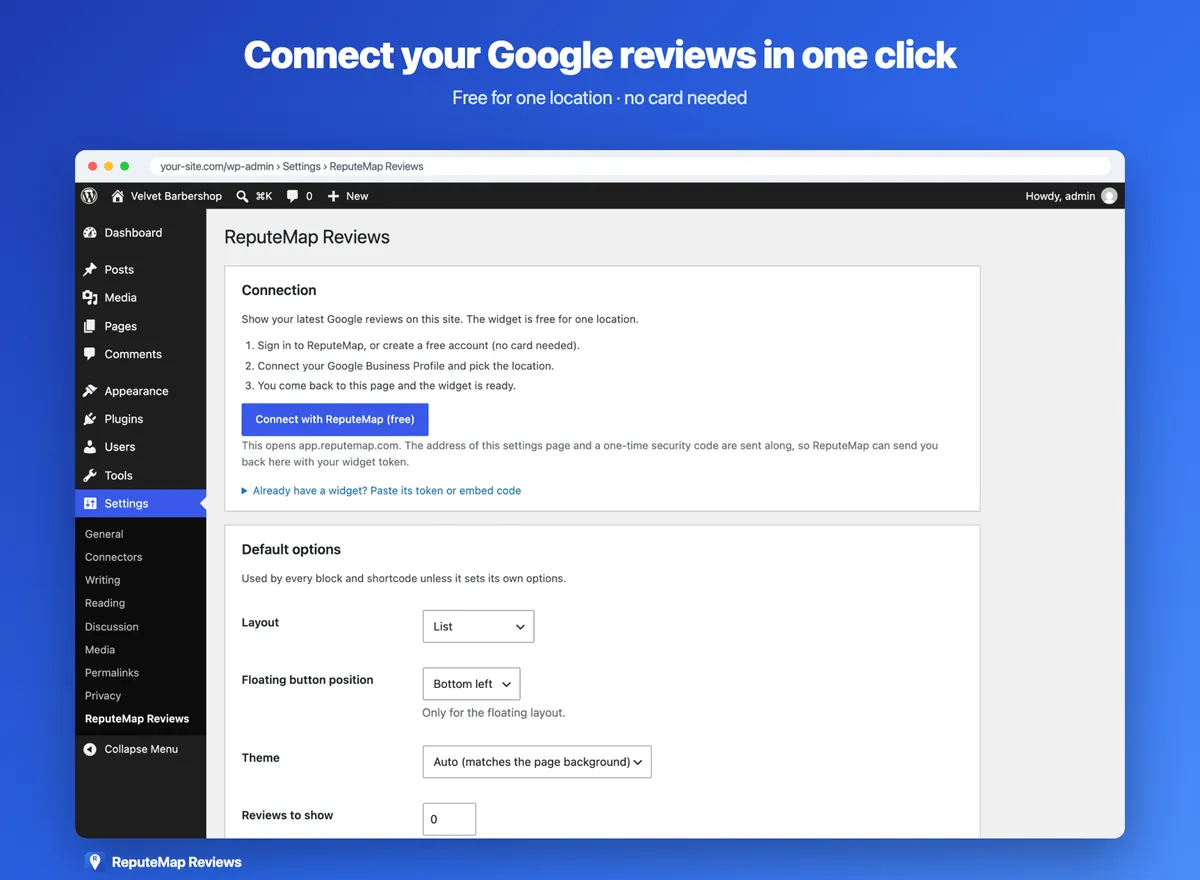Click the Reviews to show number field
This screenshot has height=880, width=1200.
[x=449, y=819]
